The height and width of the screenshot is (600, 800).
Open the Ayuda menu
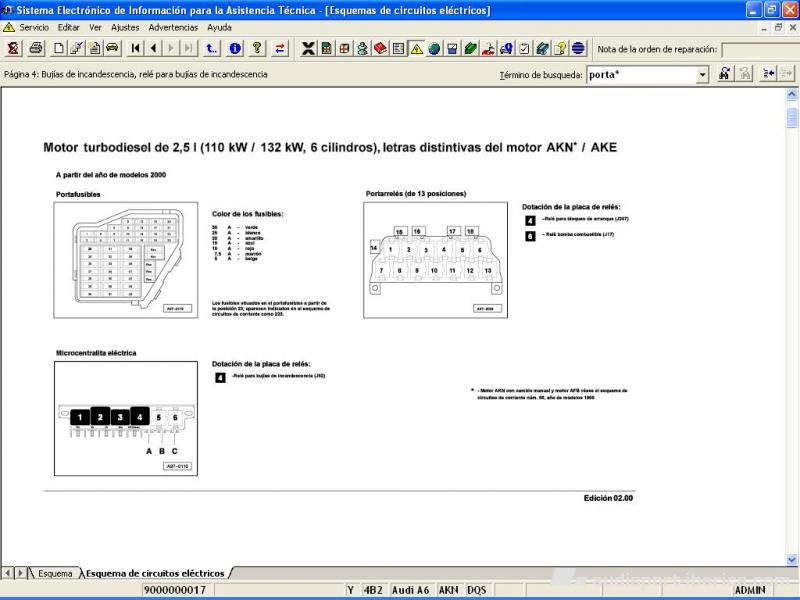click(x=219, y=28)
